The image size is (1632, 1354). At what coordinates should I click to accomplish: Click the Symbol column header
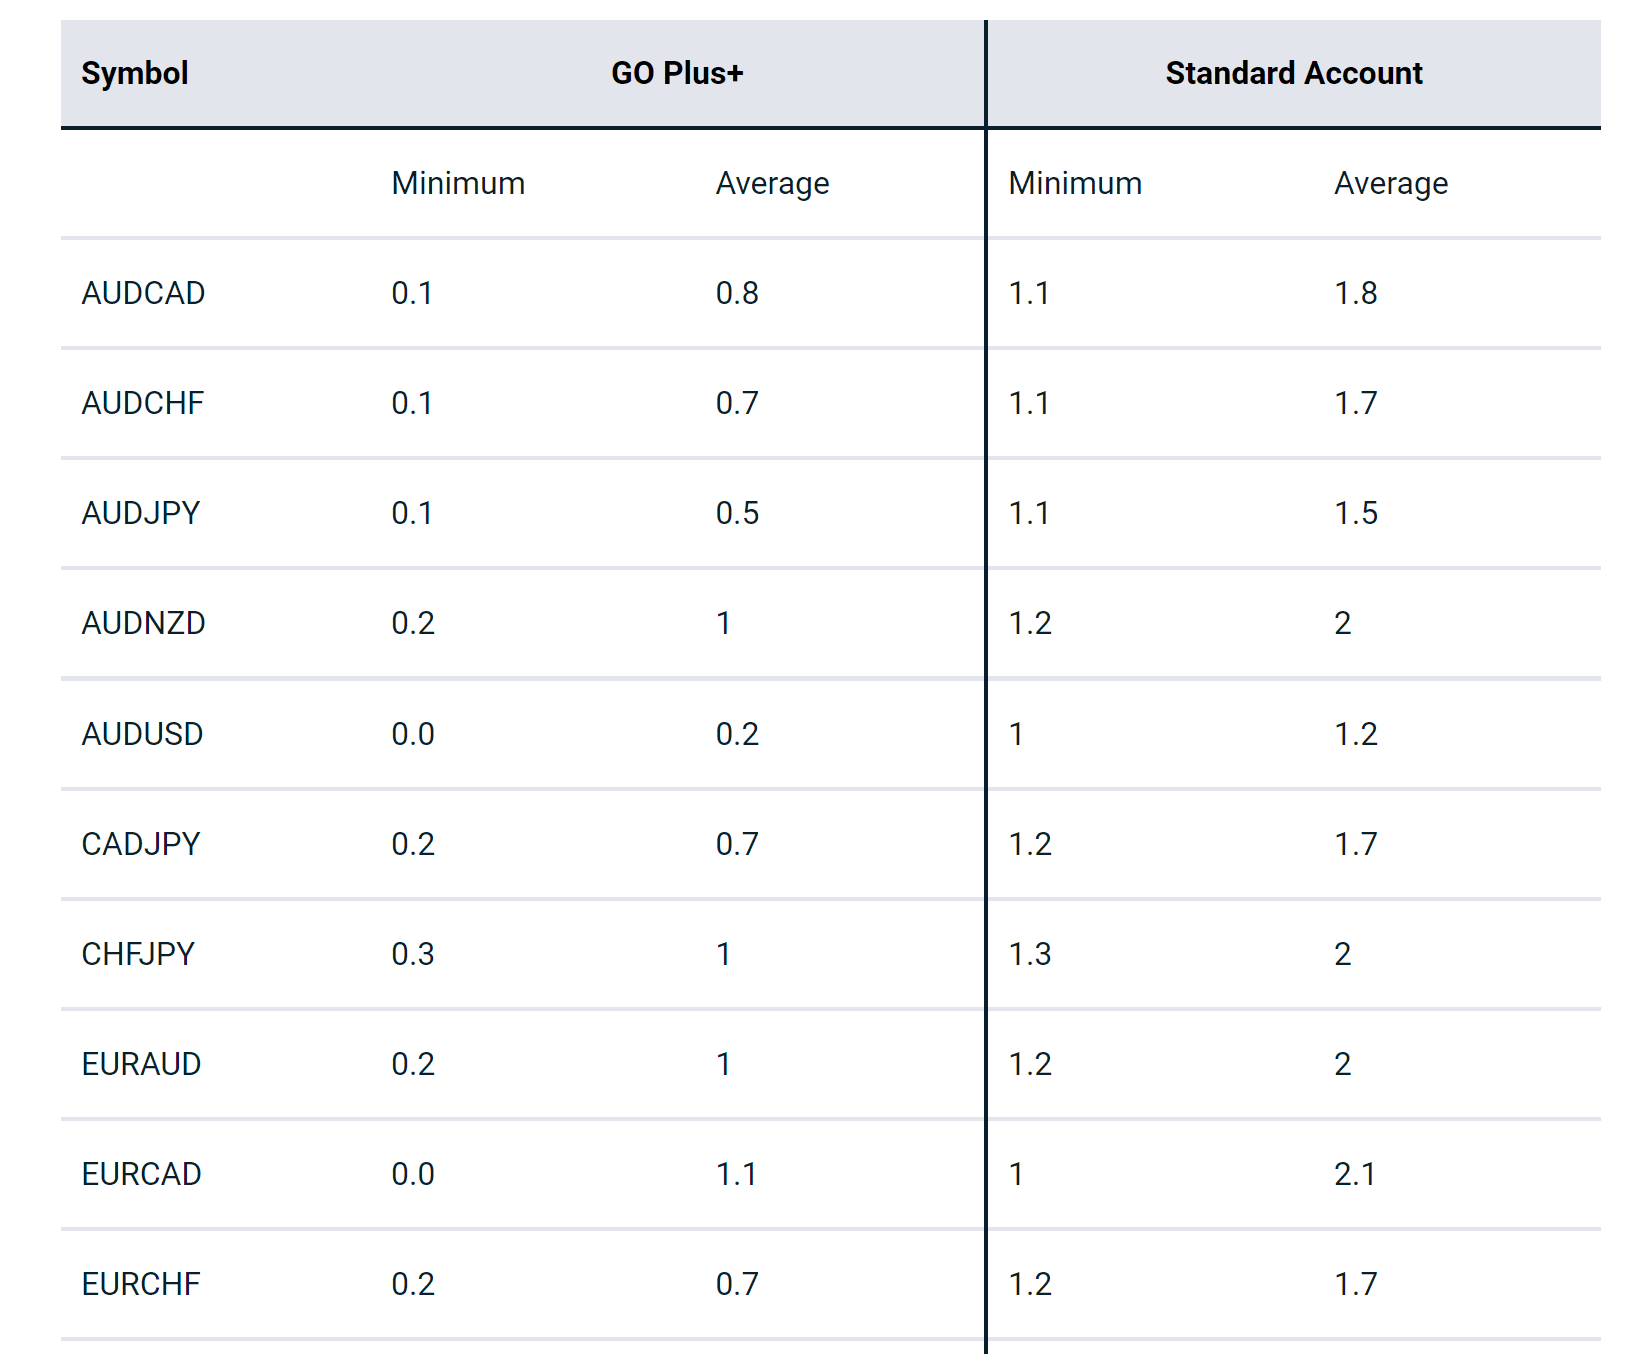click(x=135, y=73)
